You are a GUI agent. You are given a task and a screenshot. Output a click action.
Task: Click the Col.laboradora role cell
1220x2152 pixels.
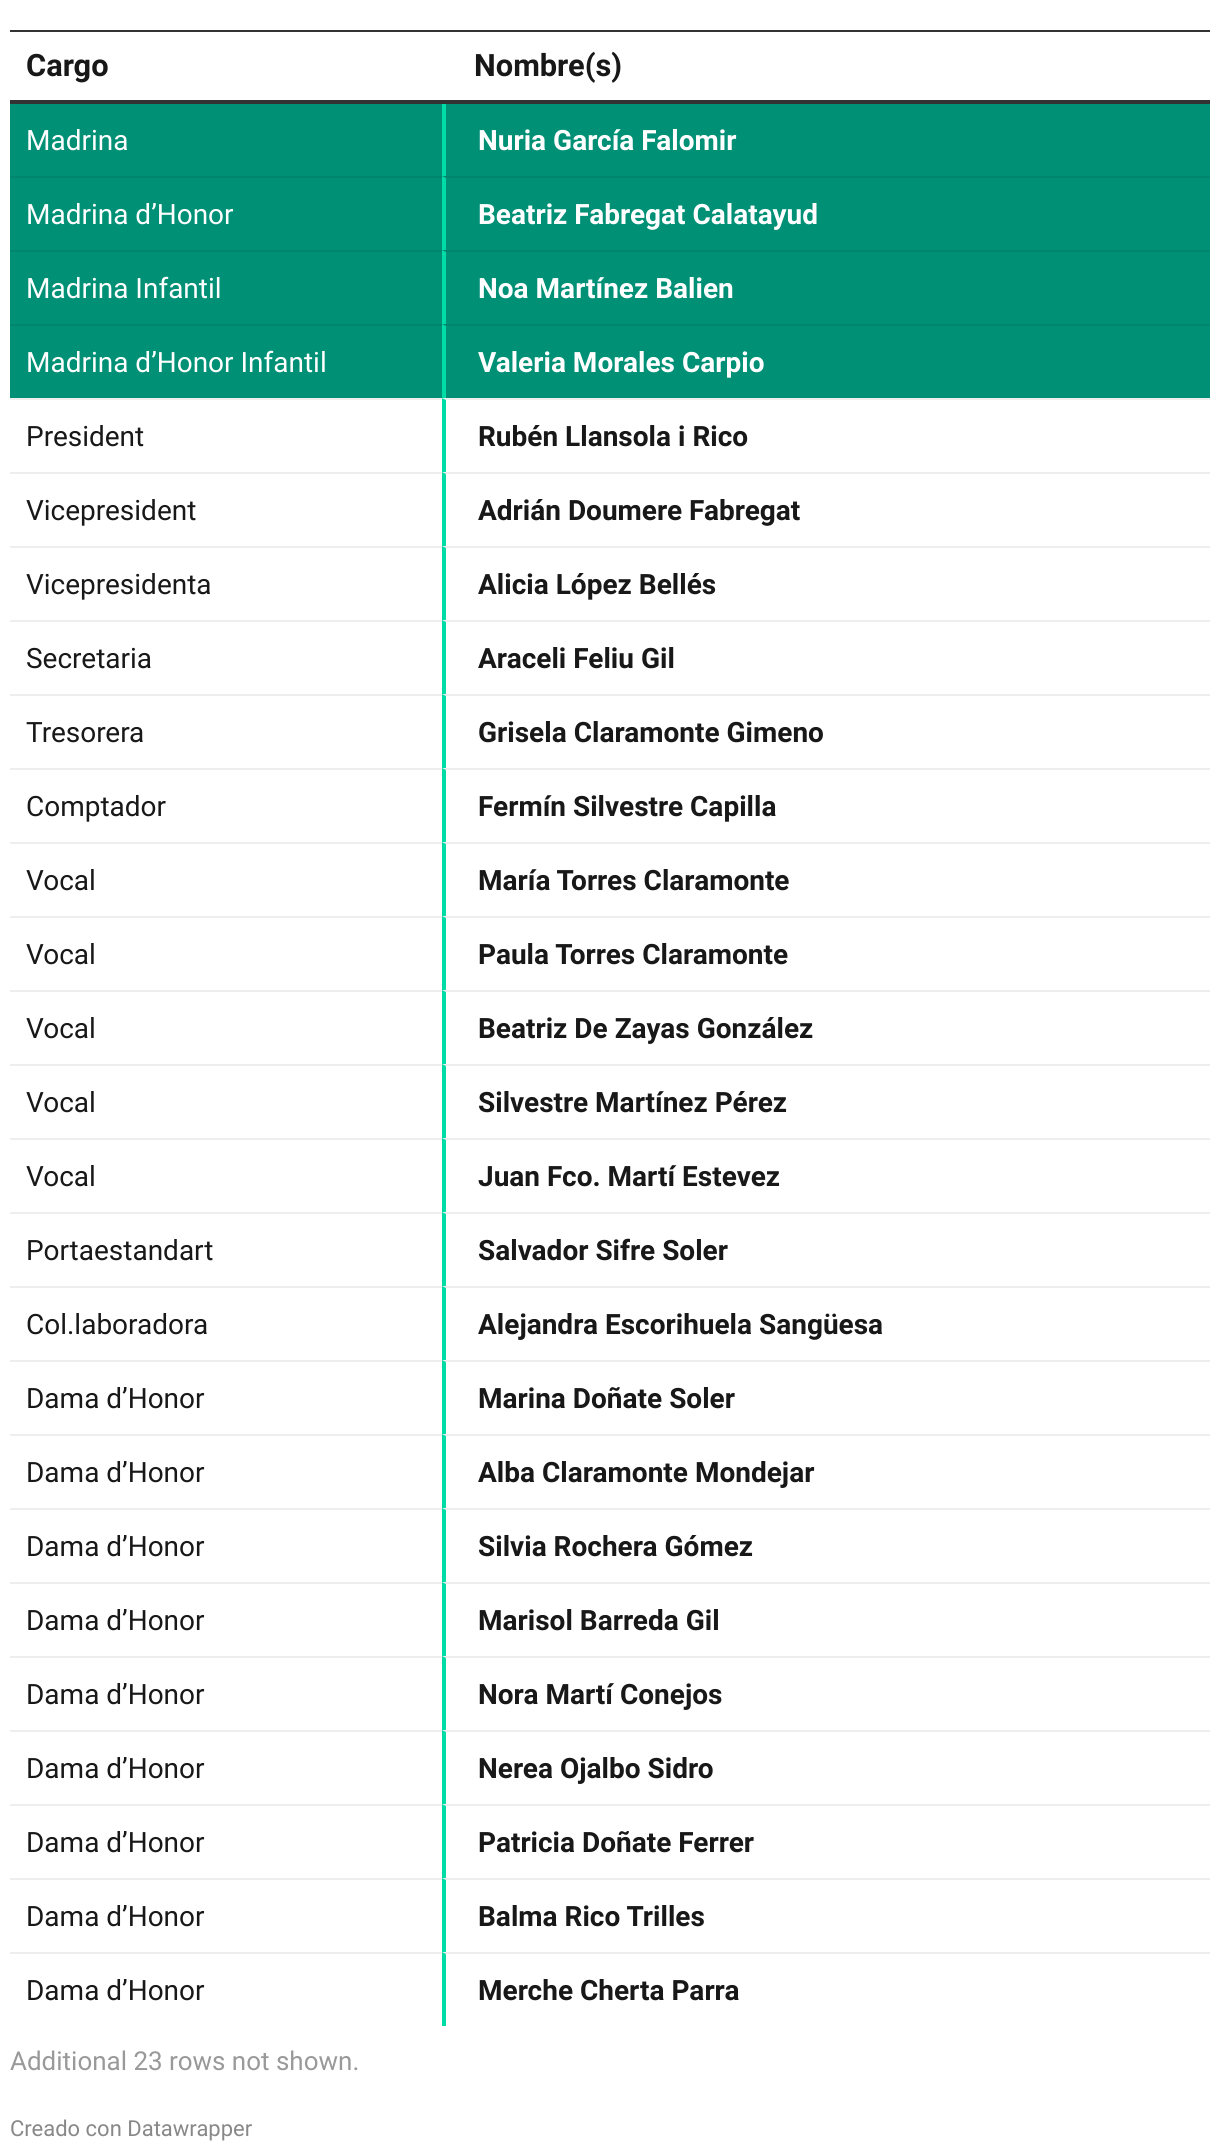[117, 1325]
